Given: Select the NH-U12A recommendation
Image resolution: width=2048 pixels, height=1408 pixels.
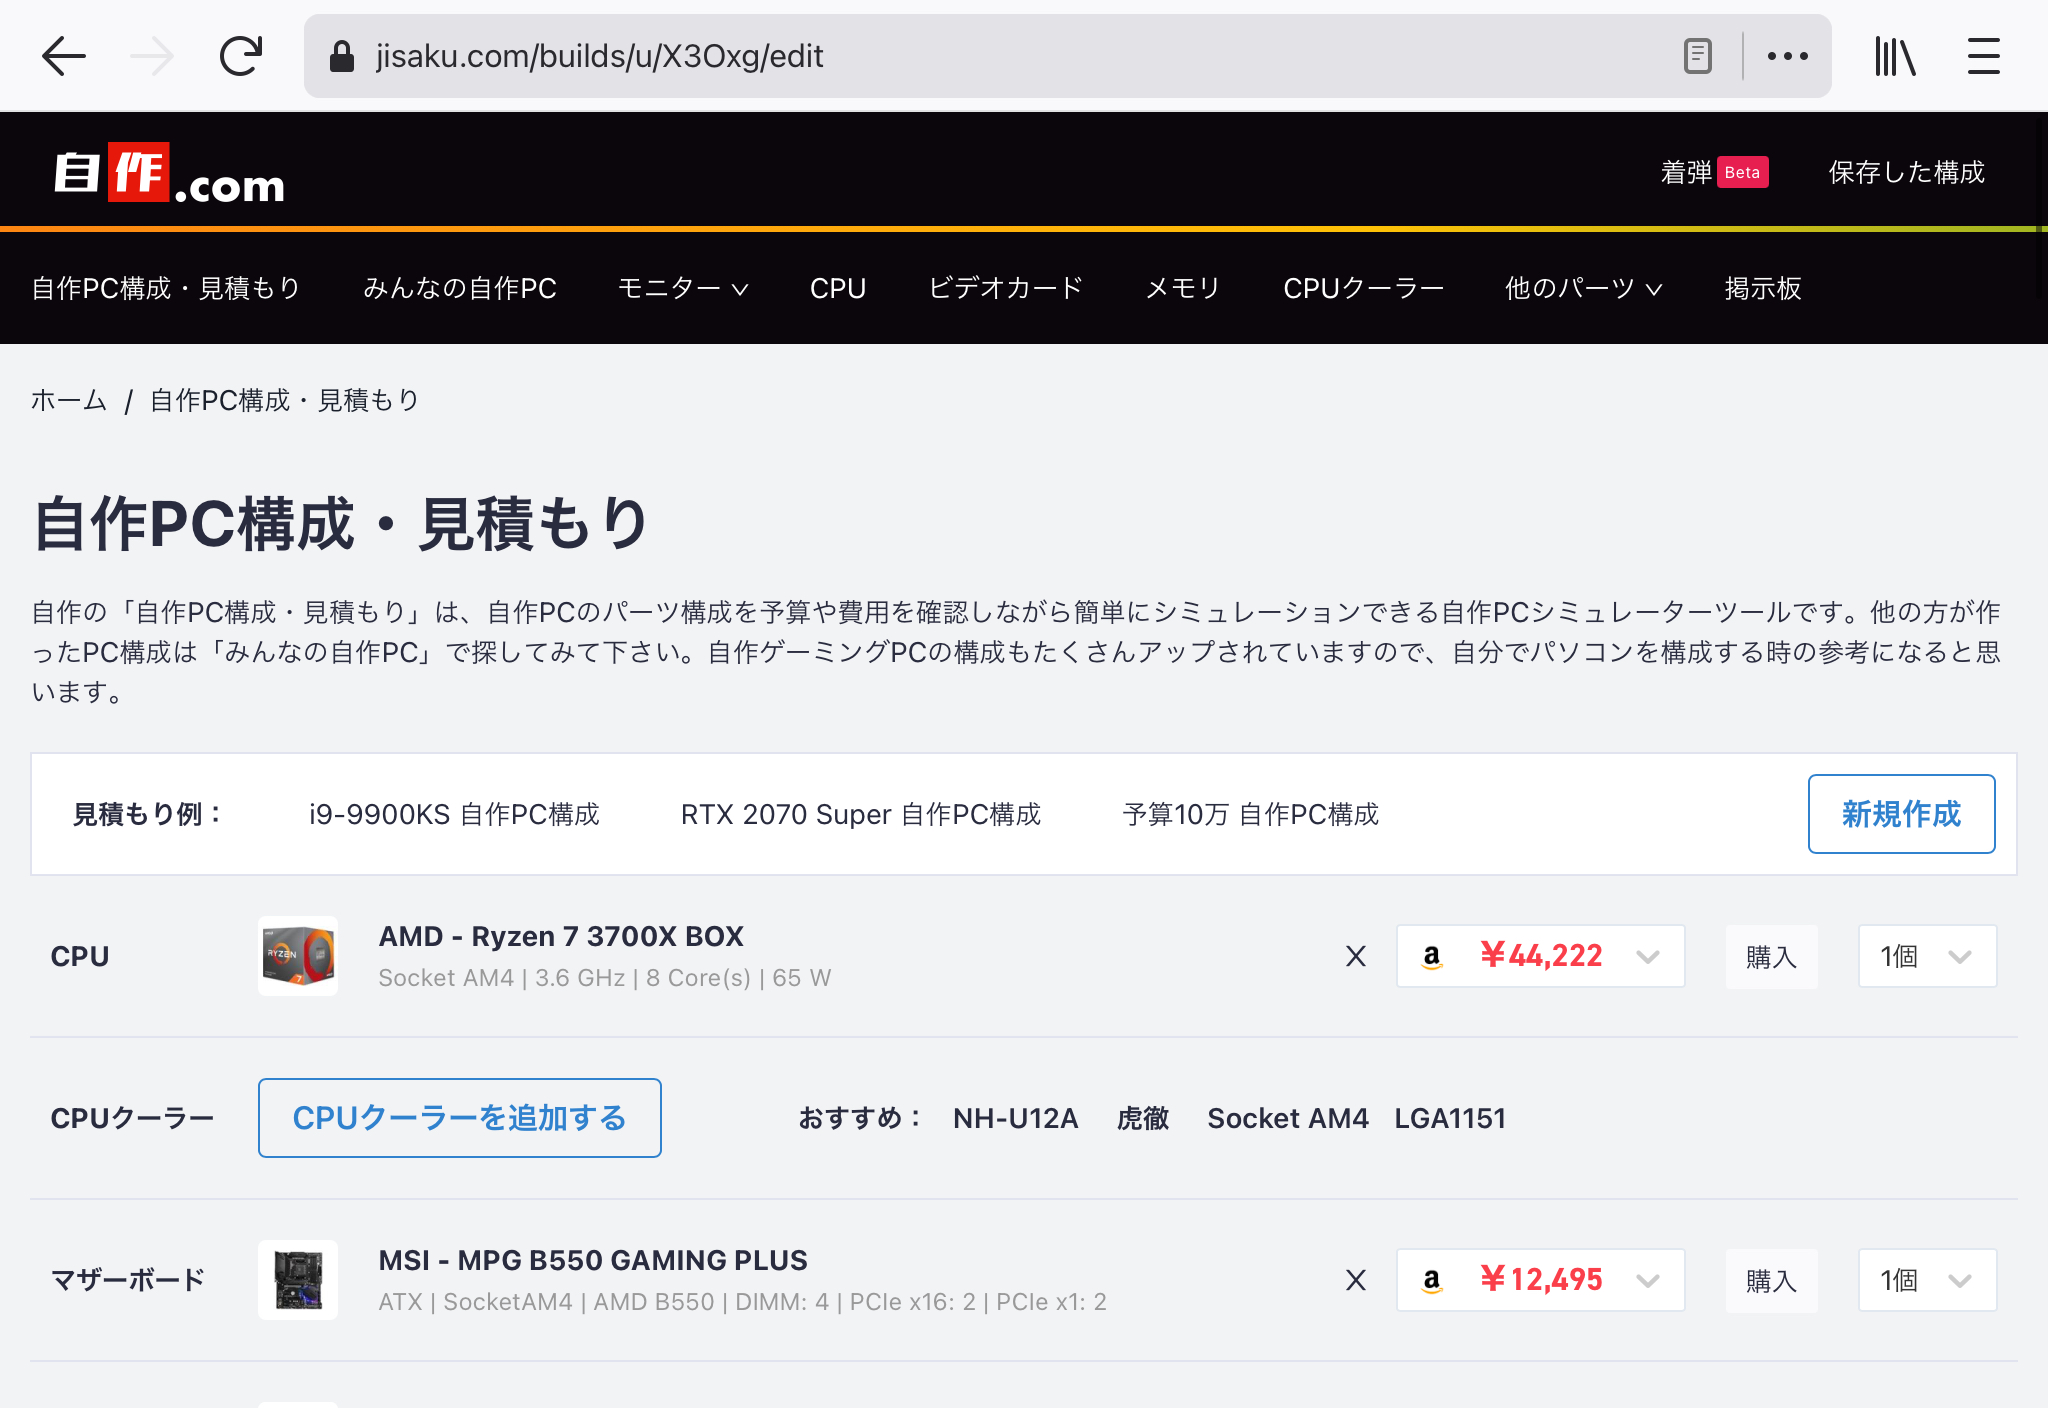Looking at the screenshot, I should click(1015, 1118).
